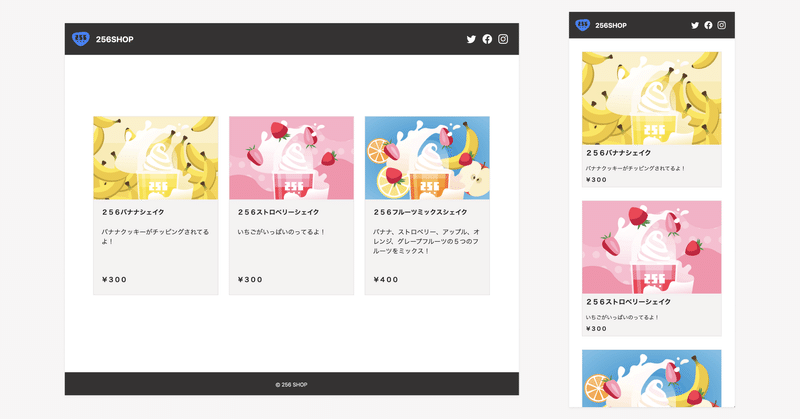Screen dimensions: 800x419
Task: Click desktop title '256バナナシェイク'
Action: (133, 212)
